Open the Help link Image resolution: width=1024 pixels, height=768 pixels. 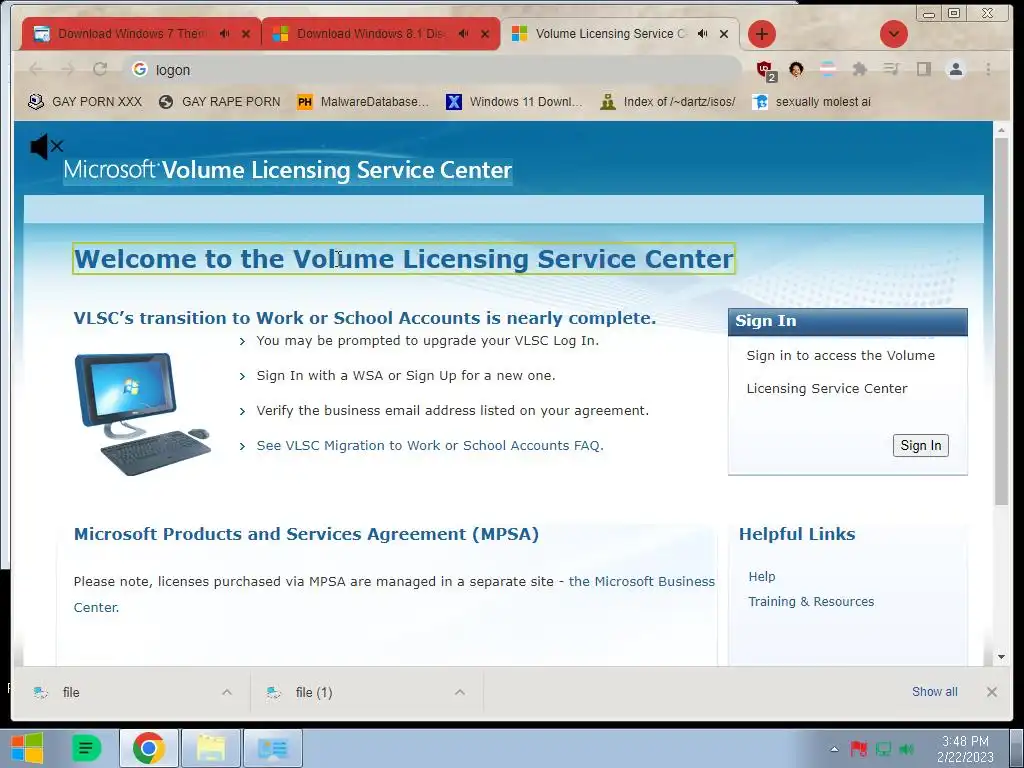pos(761,577)
